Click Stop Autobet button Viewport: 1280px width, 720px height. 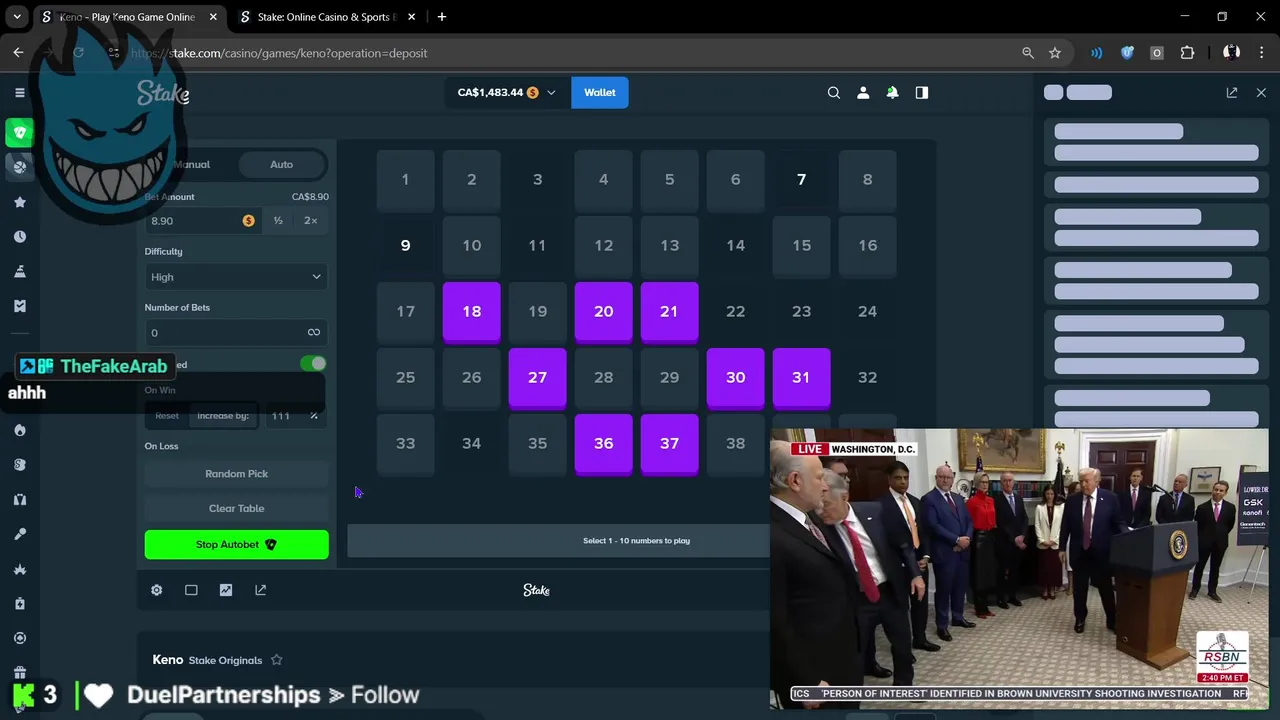[x=236, y=544]
